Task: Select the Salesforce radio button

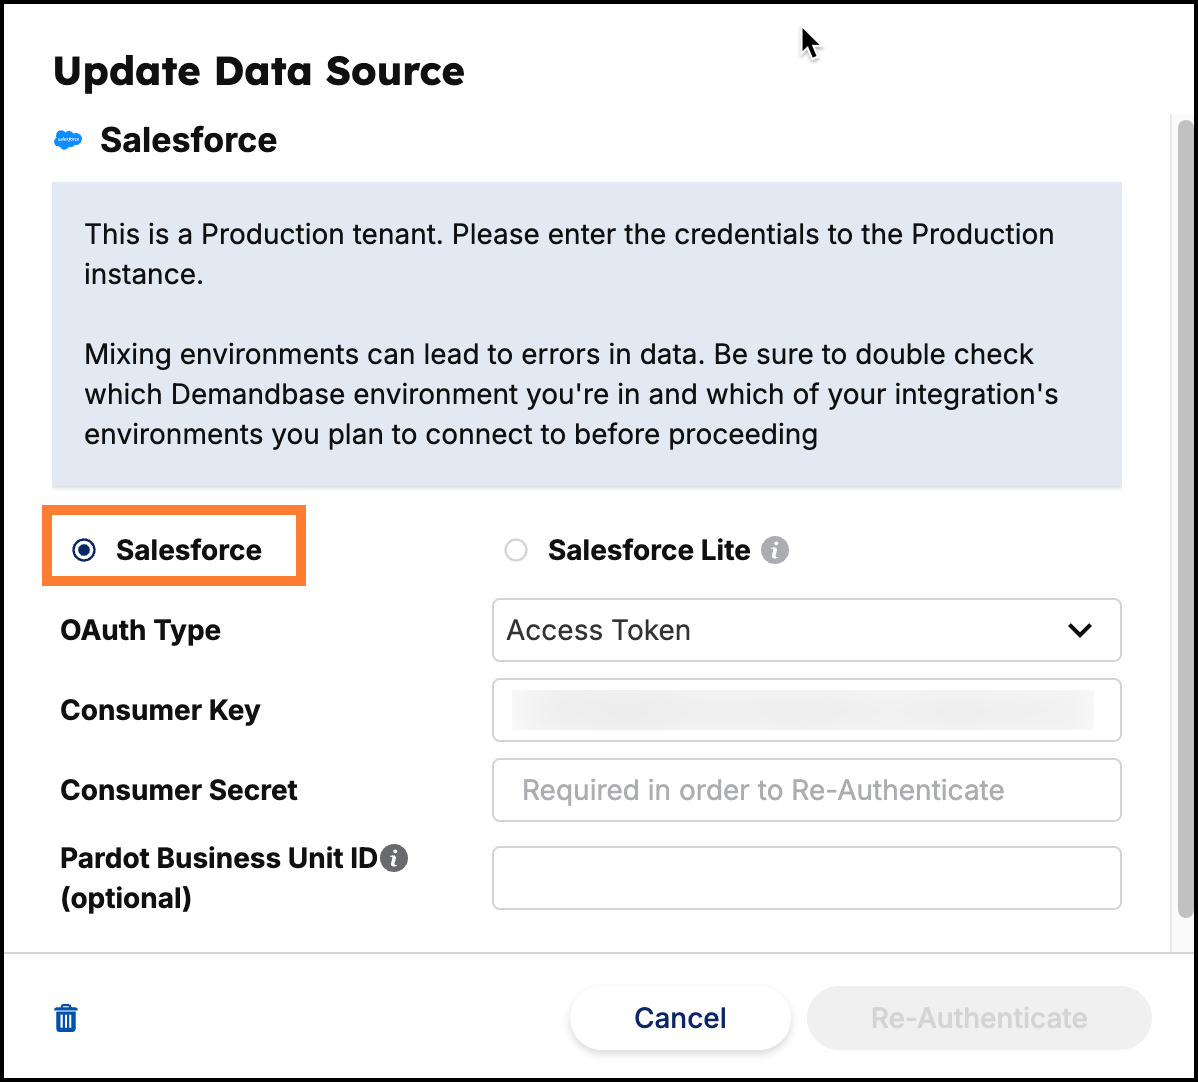Action: point(84,550)
